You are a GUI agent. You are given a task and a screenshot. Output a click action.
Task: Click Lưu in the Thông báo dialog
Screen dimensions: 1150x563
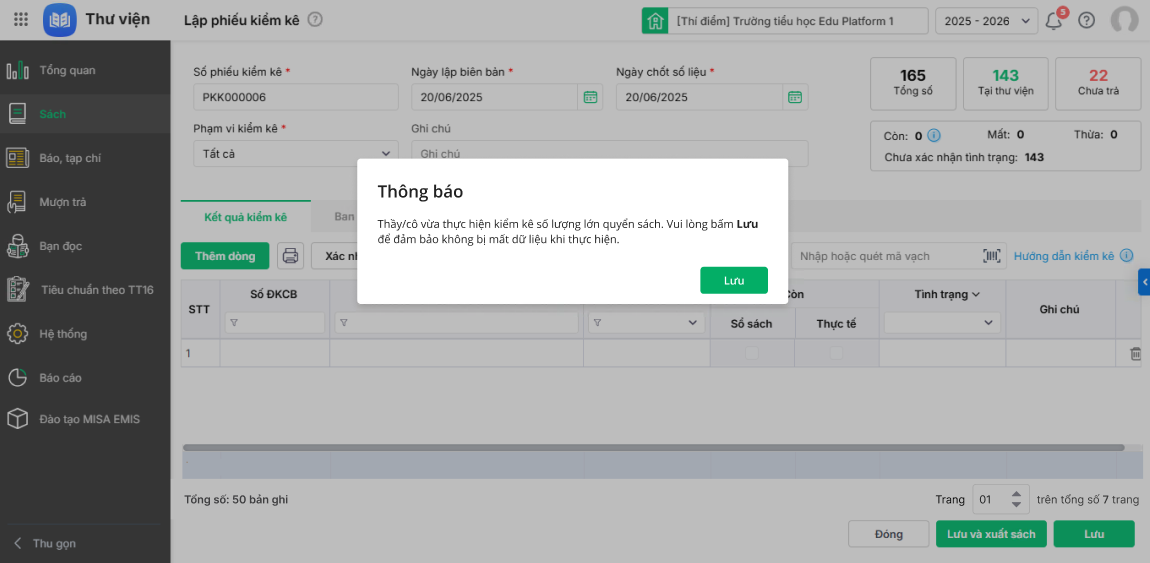point(734,281)
